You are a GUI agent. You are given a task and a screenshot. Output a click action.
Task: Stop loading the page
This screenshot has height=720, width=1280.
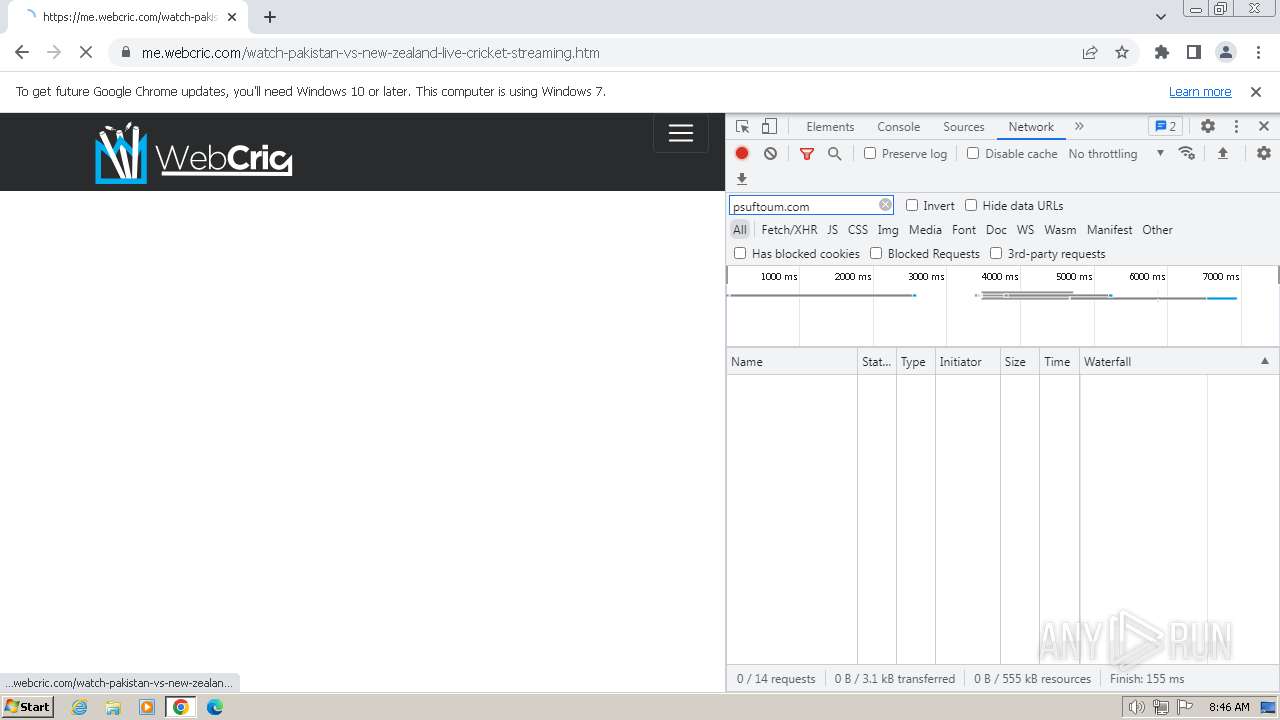pyautogui.click(x=86, y=53)
